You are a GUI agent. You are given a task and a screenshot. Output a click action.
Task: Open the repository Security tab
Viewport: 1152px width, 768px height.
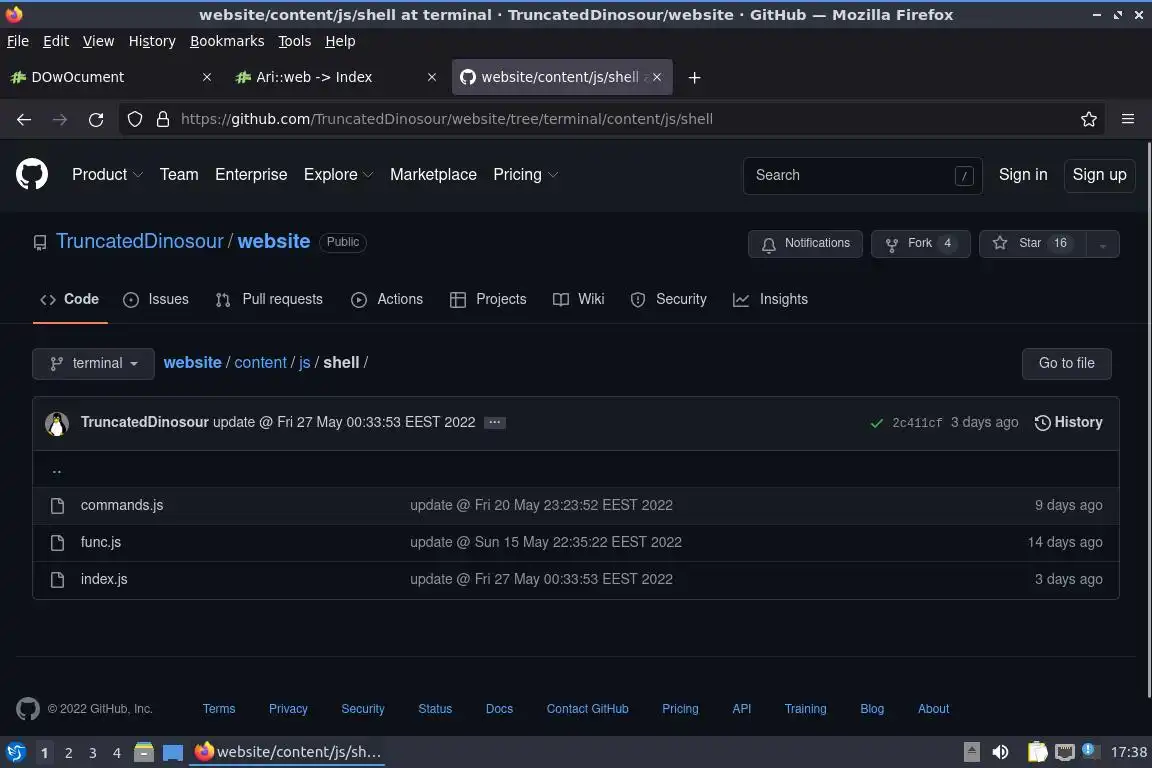pos(669,300)
